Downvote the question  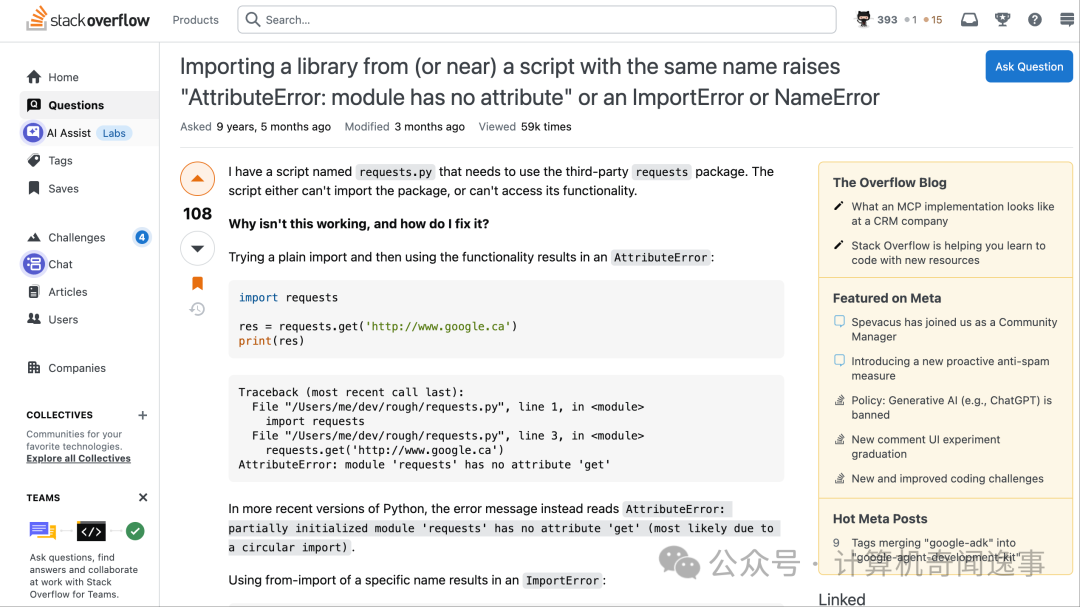197,249
